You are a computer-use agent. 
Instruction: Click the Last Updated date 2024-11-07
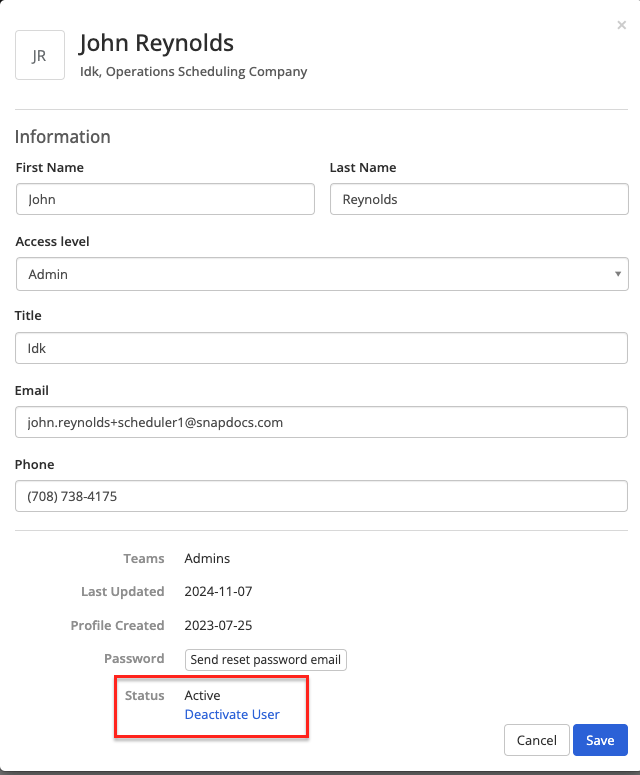218,591
